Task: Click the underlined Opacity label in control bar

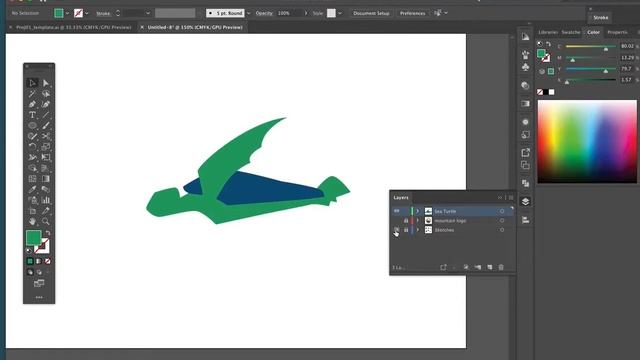Action: [x=264, y=13]
